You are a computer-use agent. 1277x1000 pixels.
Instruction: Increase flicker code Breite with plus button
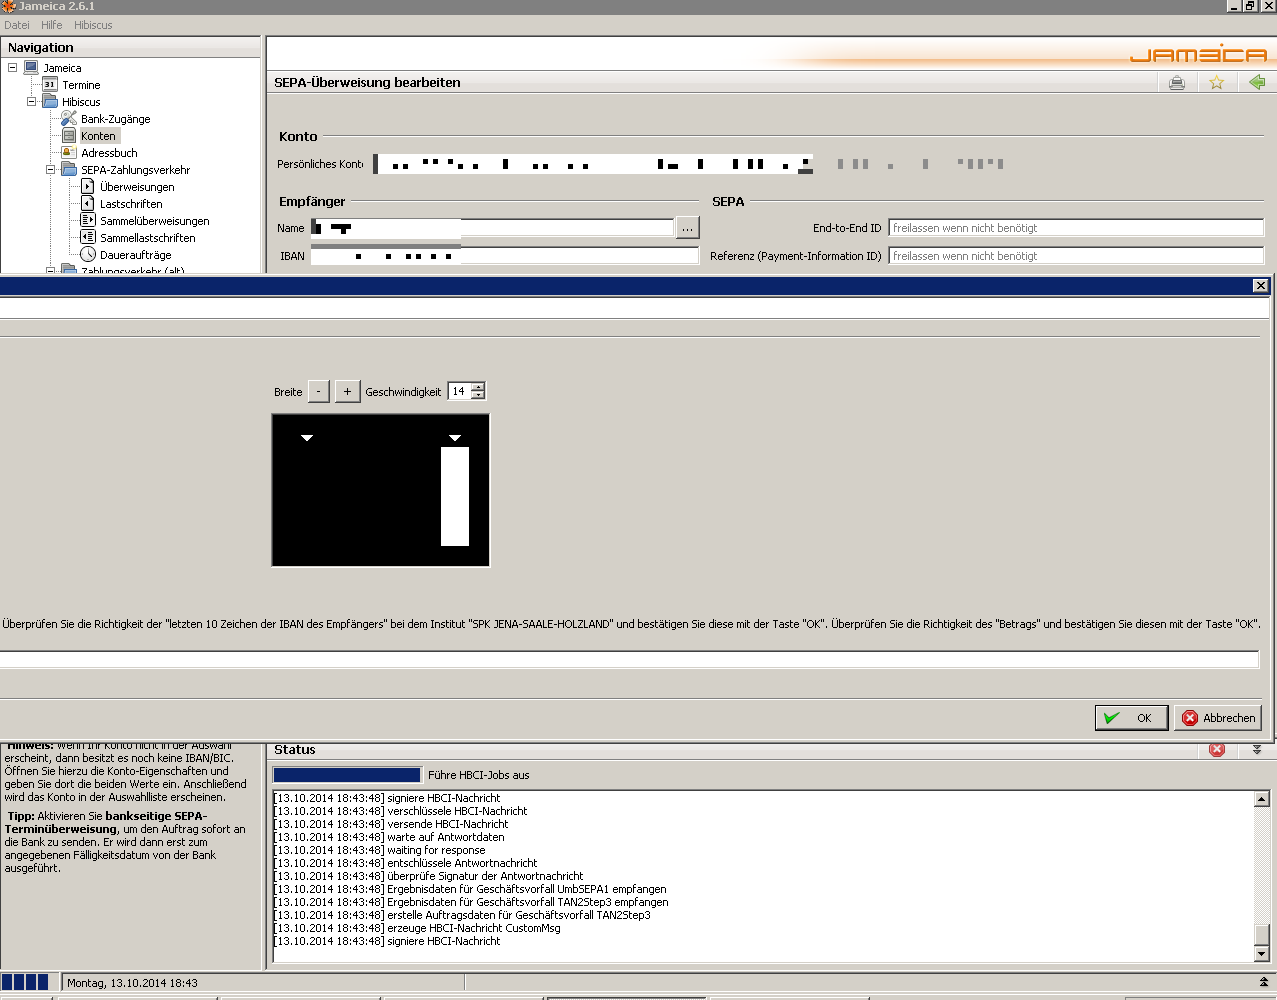click(347, 392)
